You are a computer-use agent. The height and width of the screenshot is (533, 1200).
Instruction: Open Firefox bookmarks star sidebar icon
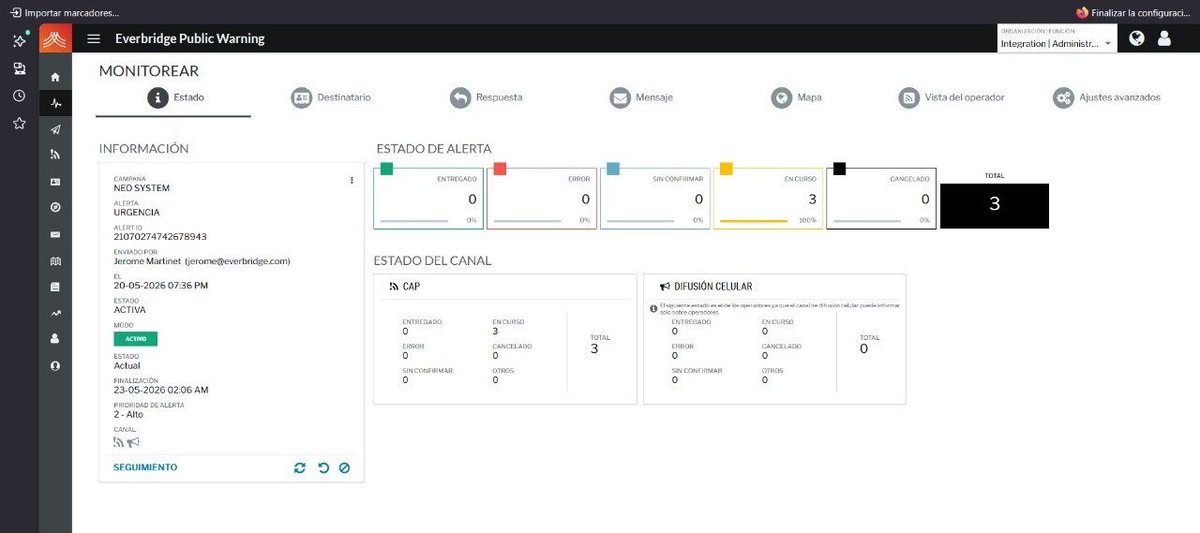19,123
